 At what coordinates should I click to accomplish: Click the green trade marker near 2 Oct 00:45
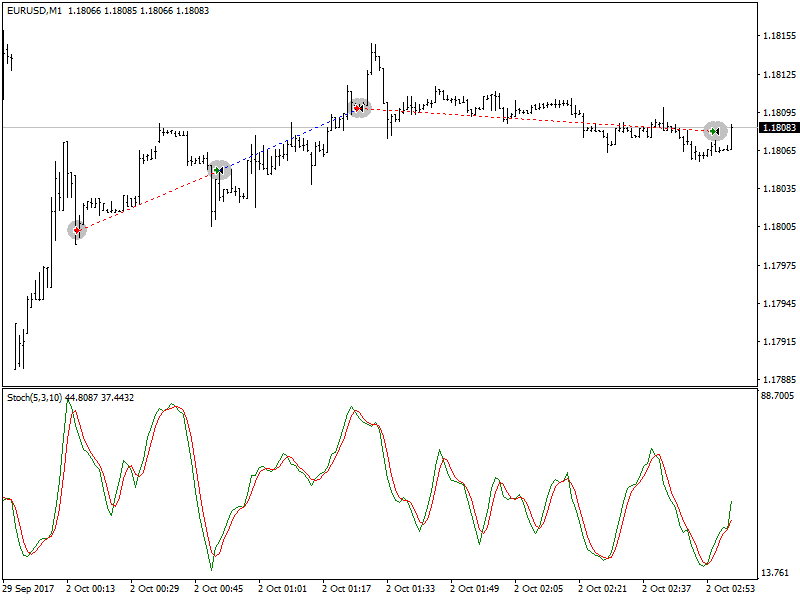218,171
